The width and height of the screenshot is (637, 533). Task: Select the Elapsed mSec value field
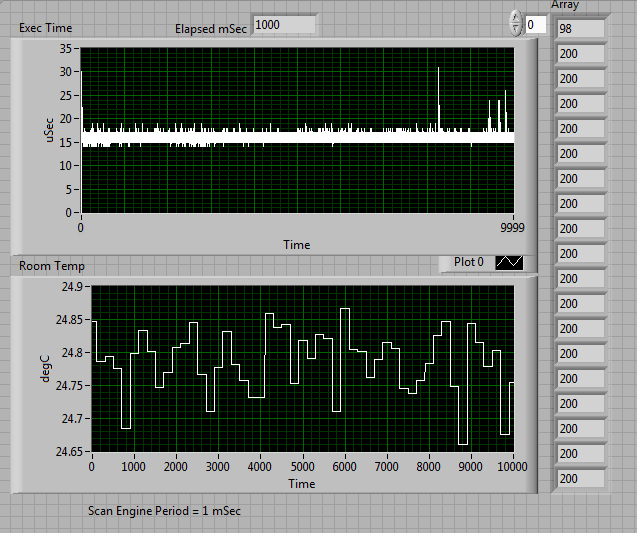coord(284,25)
